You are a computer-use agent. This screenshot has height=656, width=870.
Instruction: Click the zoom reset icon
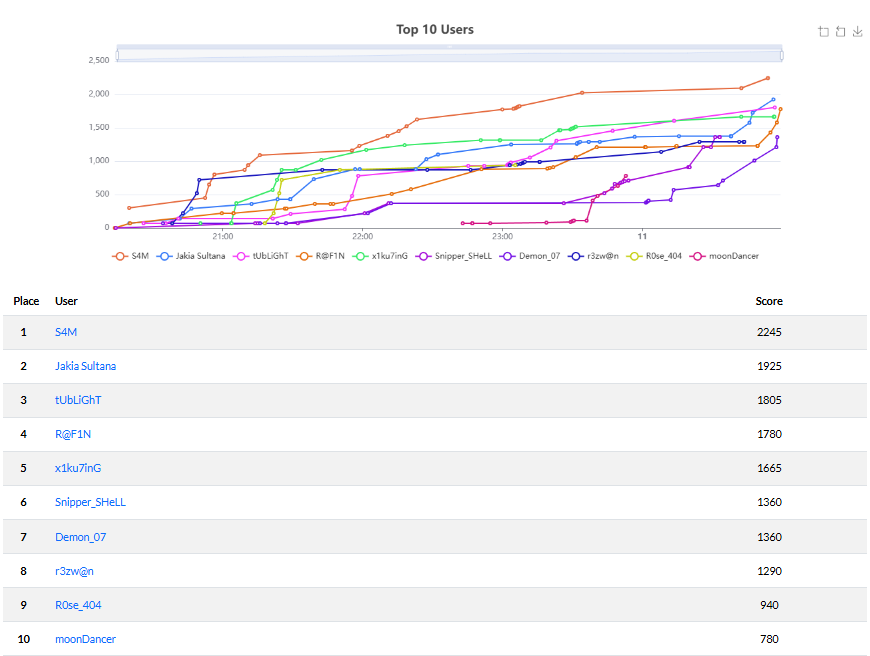coord(840,32)
